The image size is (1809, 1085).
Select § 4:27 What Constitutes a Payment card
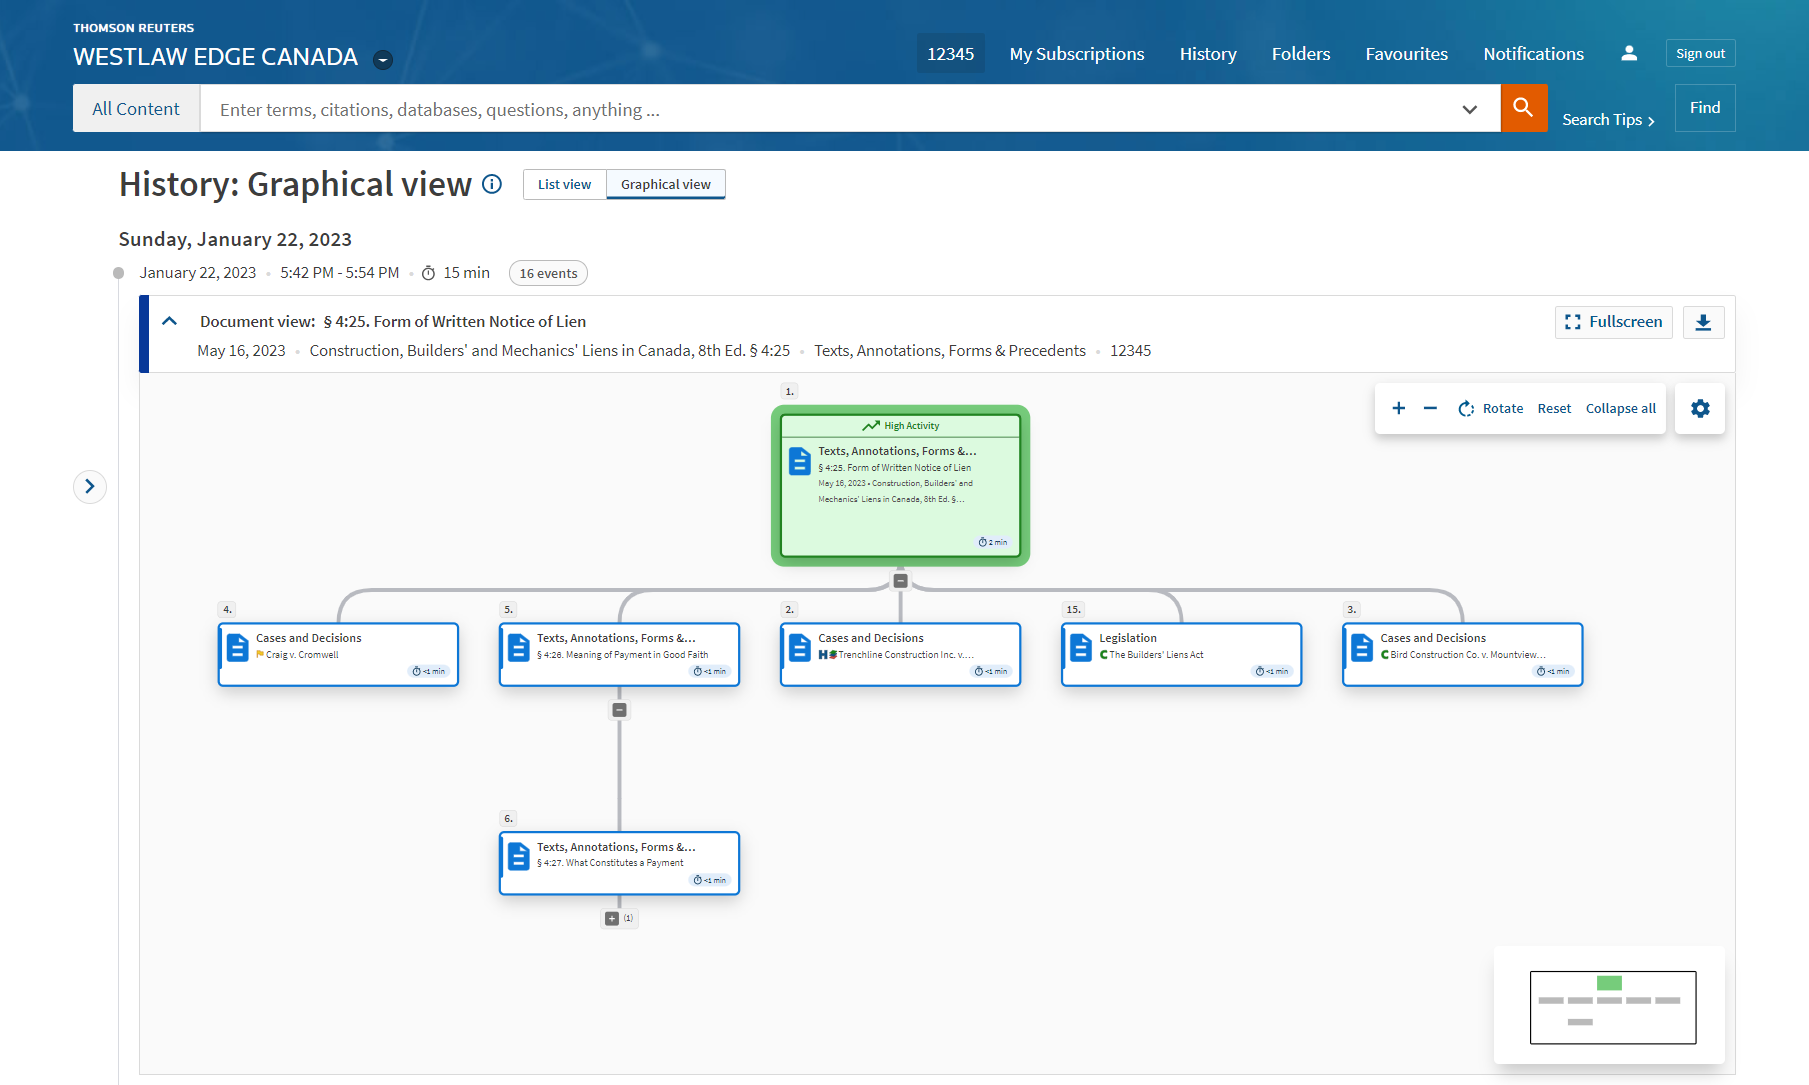pos(619,863)
